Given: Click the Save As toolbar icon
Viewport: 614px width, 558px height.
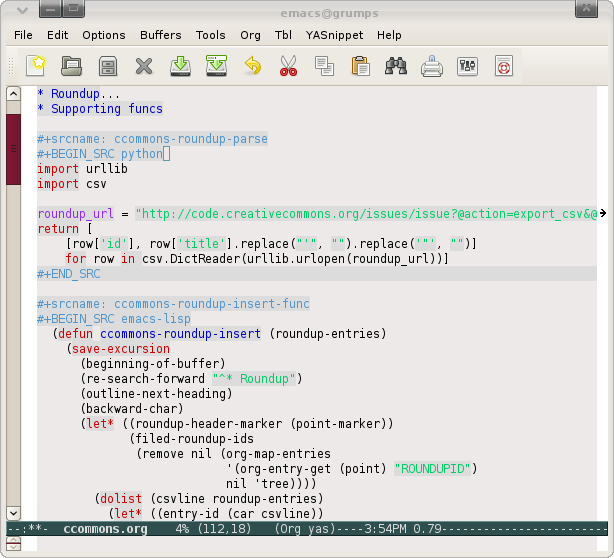Looking at the screenshot, I should point(217,66).
